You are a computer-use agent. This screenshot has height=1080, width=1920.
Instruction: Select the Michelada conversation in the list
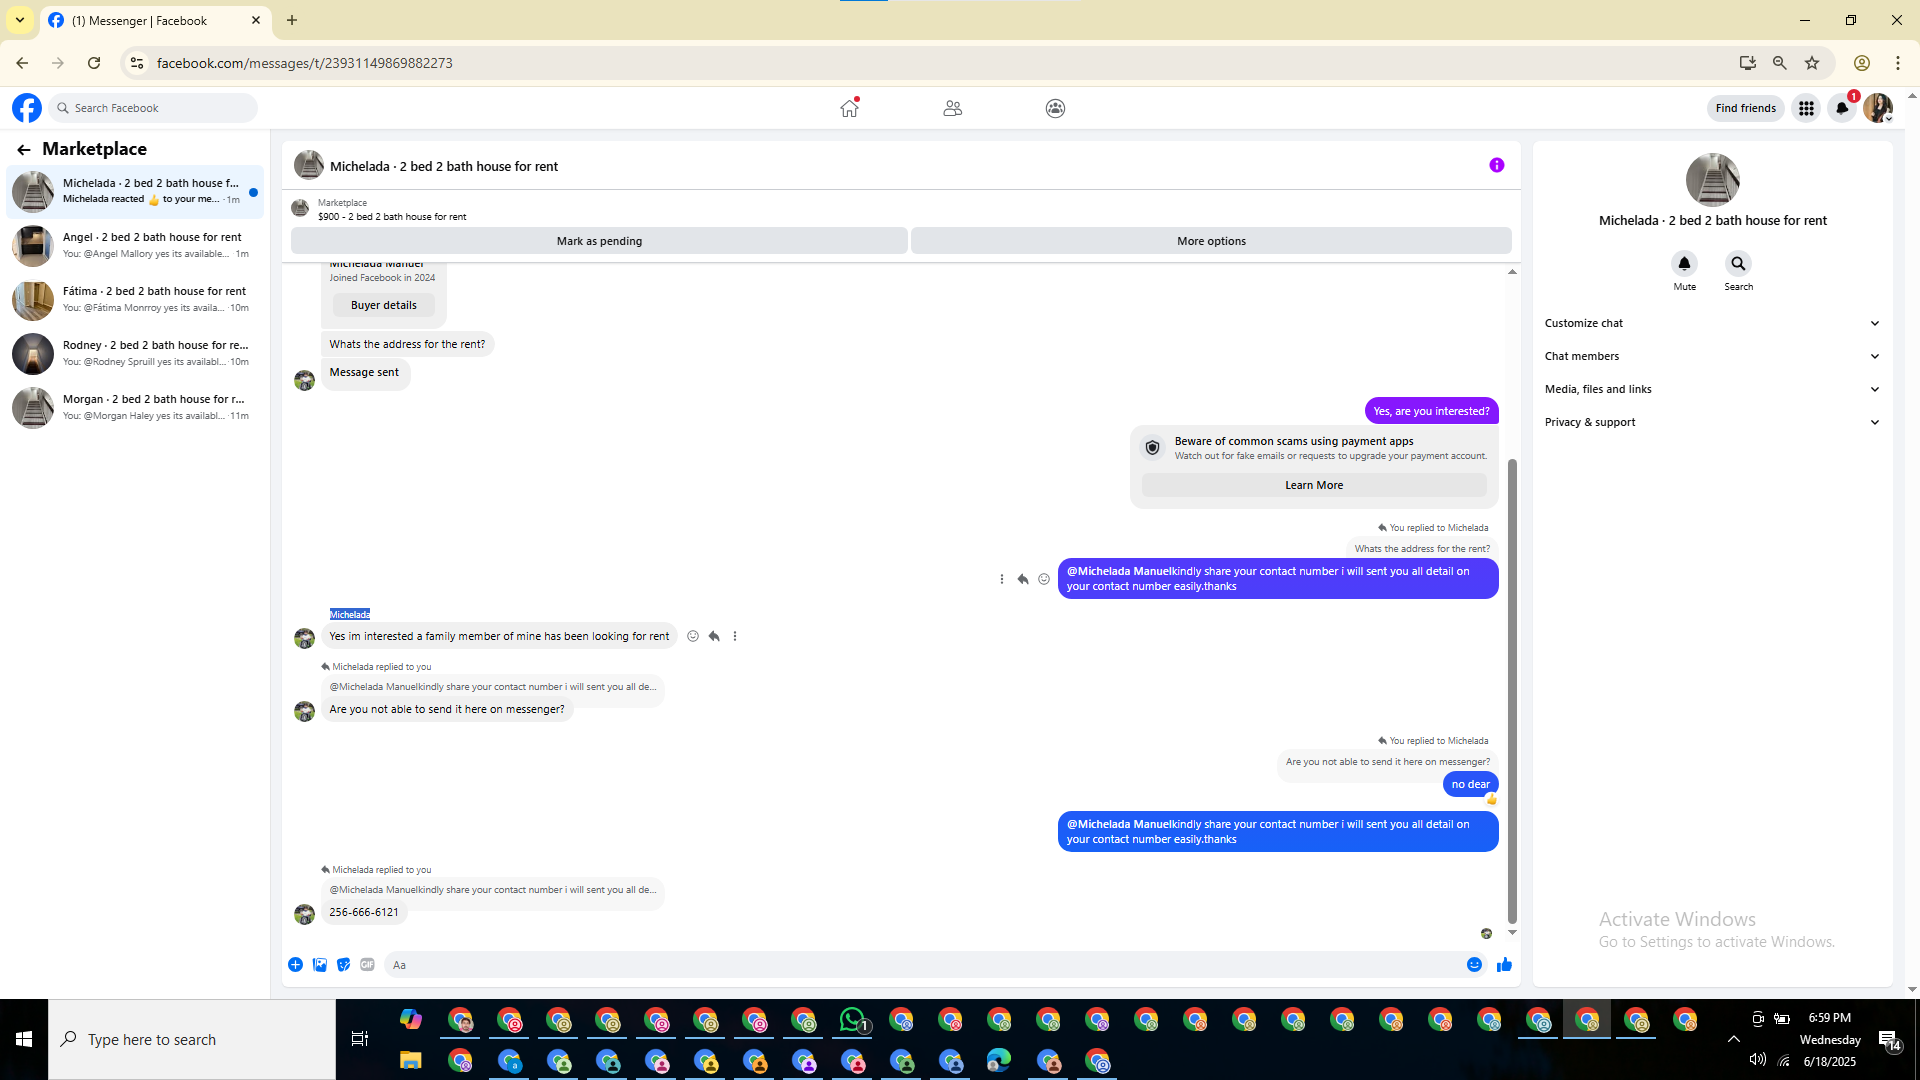click(136, 191)
